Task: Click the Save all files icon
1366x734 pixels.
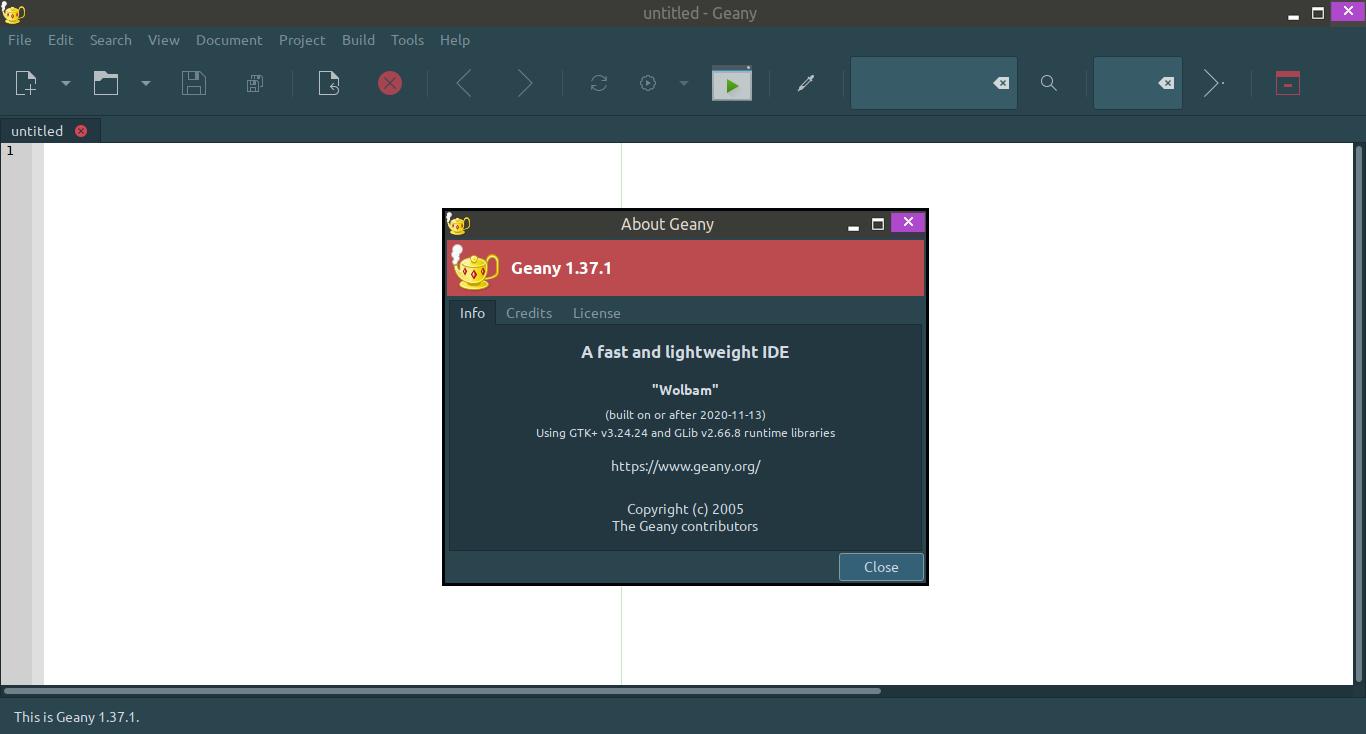Action: point(255,83)
